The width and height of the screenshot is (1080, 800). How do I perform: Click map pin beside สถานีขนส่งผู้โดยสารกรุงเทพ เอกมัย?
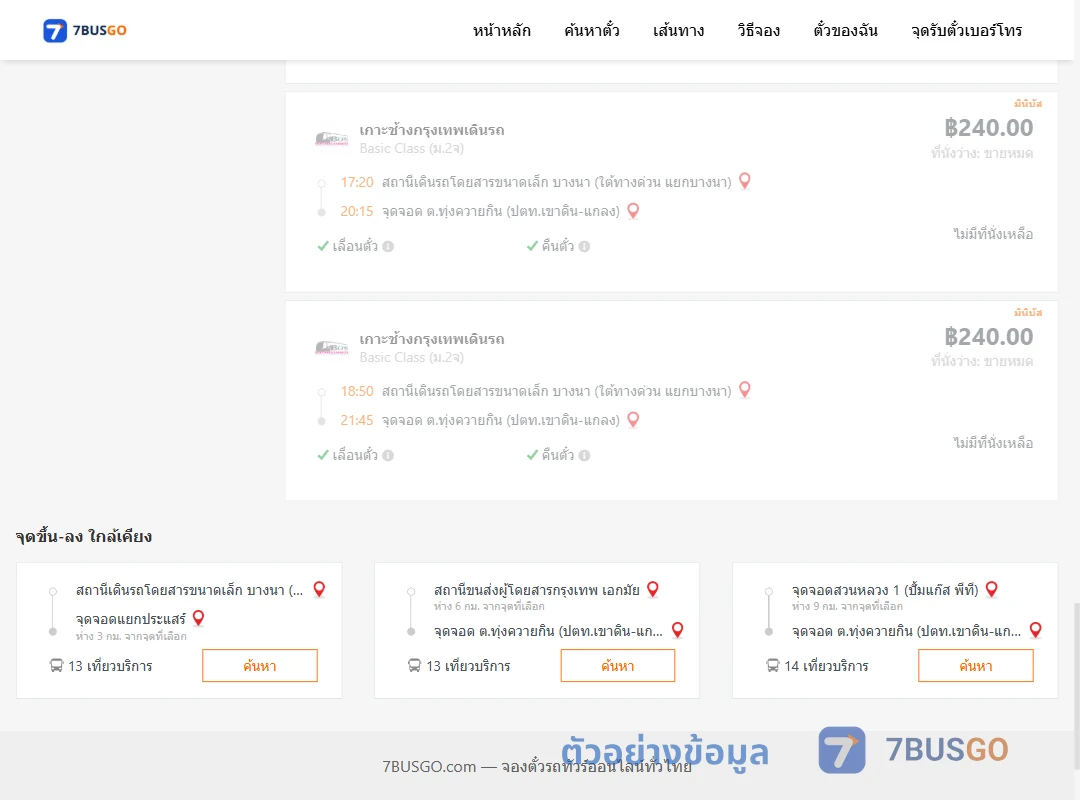click(x=653, y=589)
